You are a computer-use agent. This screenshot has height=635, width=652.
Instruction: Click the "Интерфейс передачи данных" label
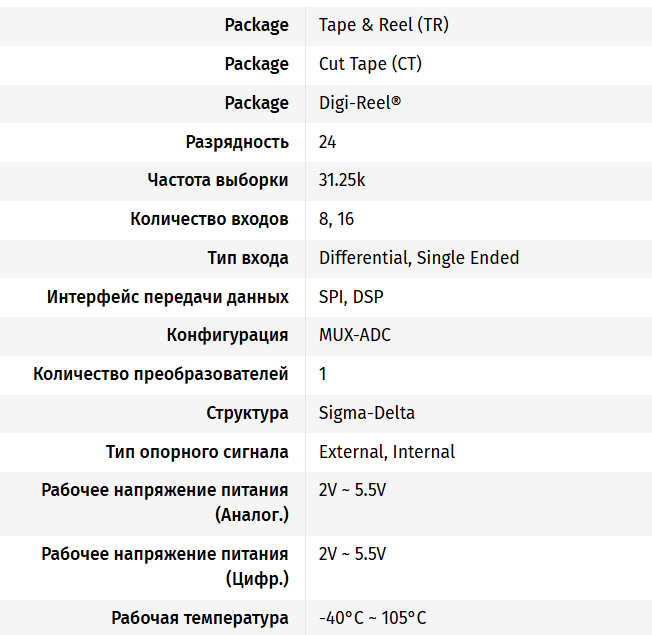click(168, 297)
